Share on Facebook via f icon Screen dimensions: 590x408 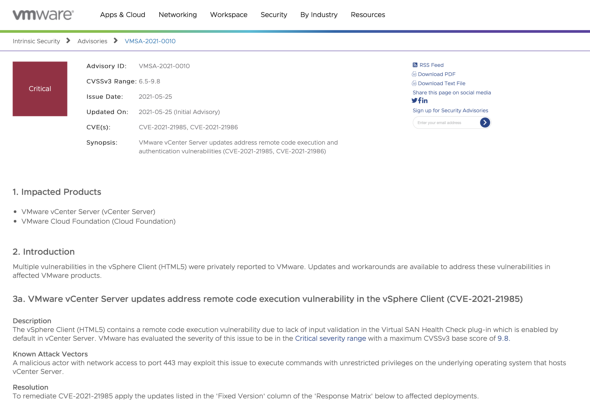[x=420, y=100]
